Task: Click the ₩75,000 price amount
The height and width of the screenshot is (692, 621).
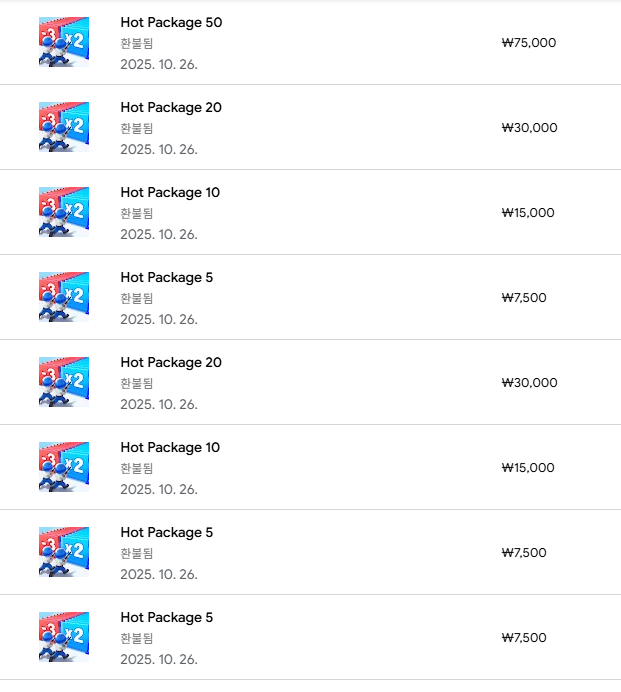Action: click(528, 43)
